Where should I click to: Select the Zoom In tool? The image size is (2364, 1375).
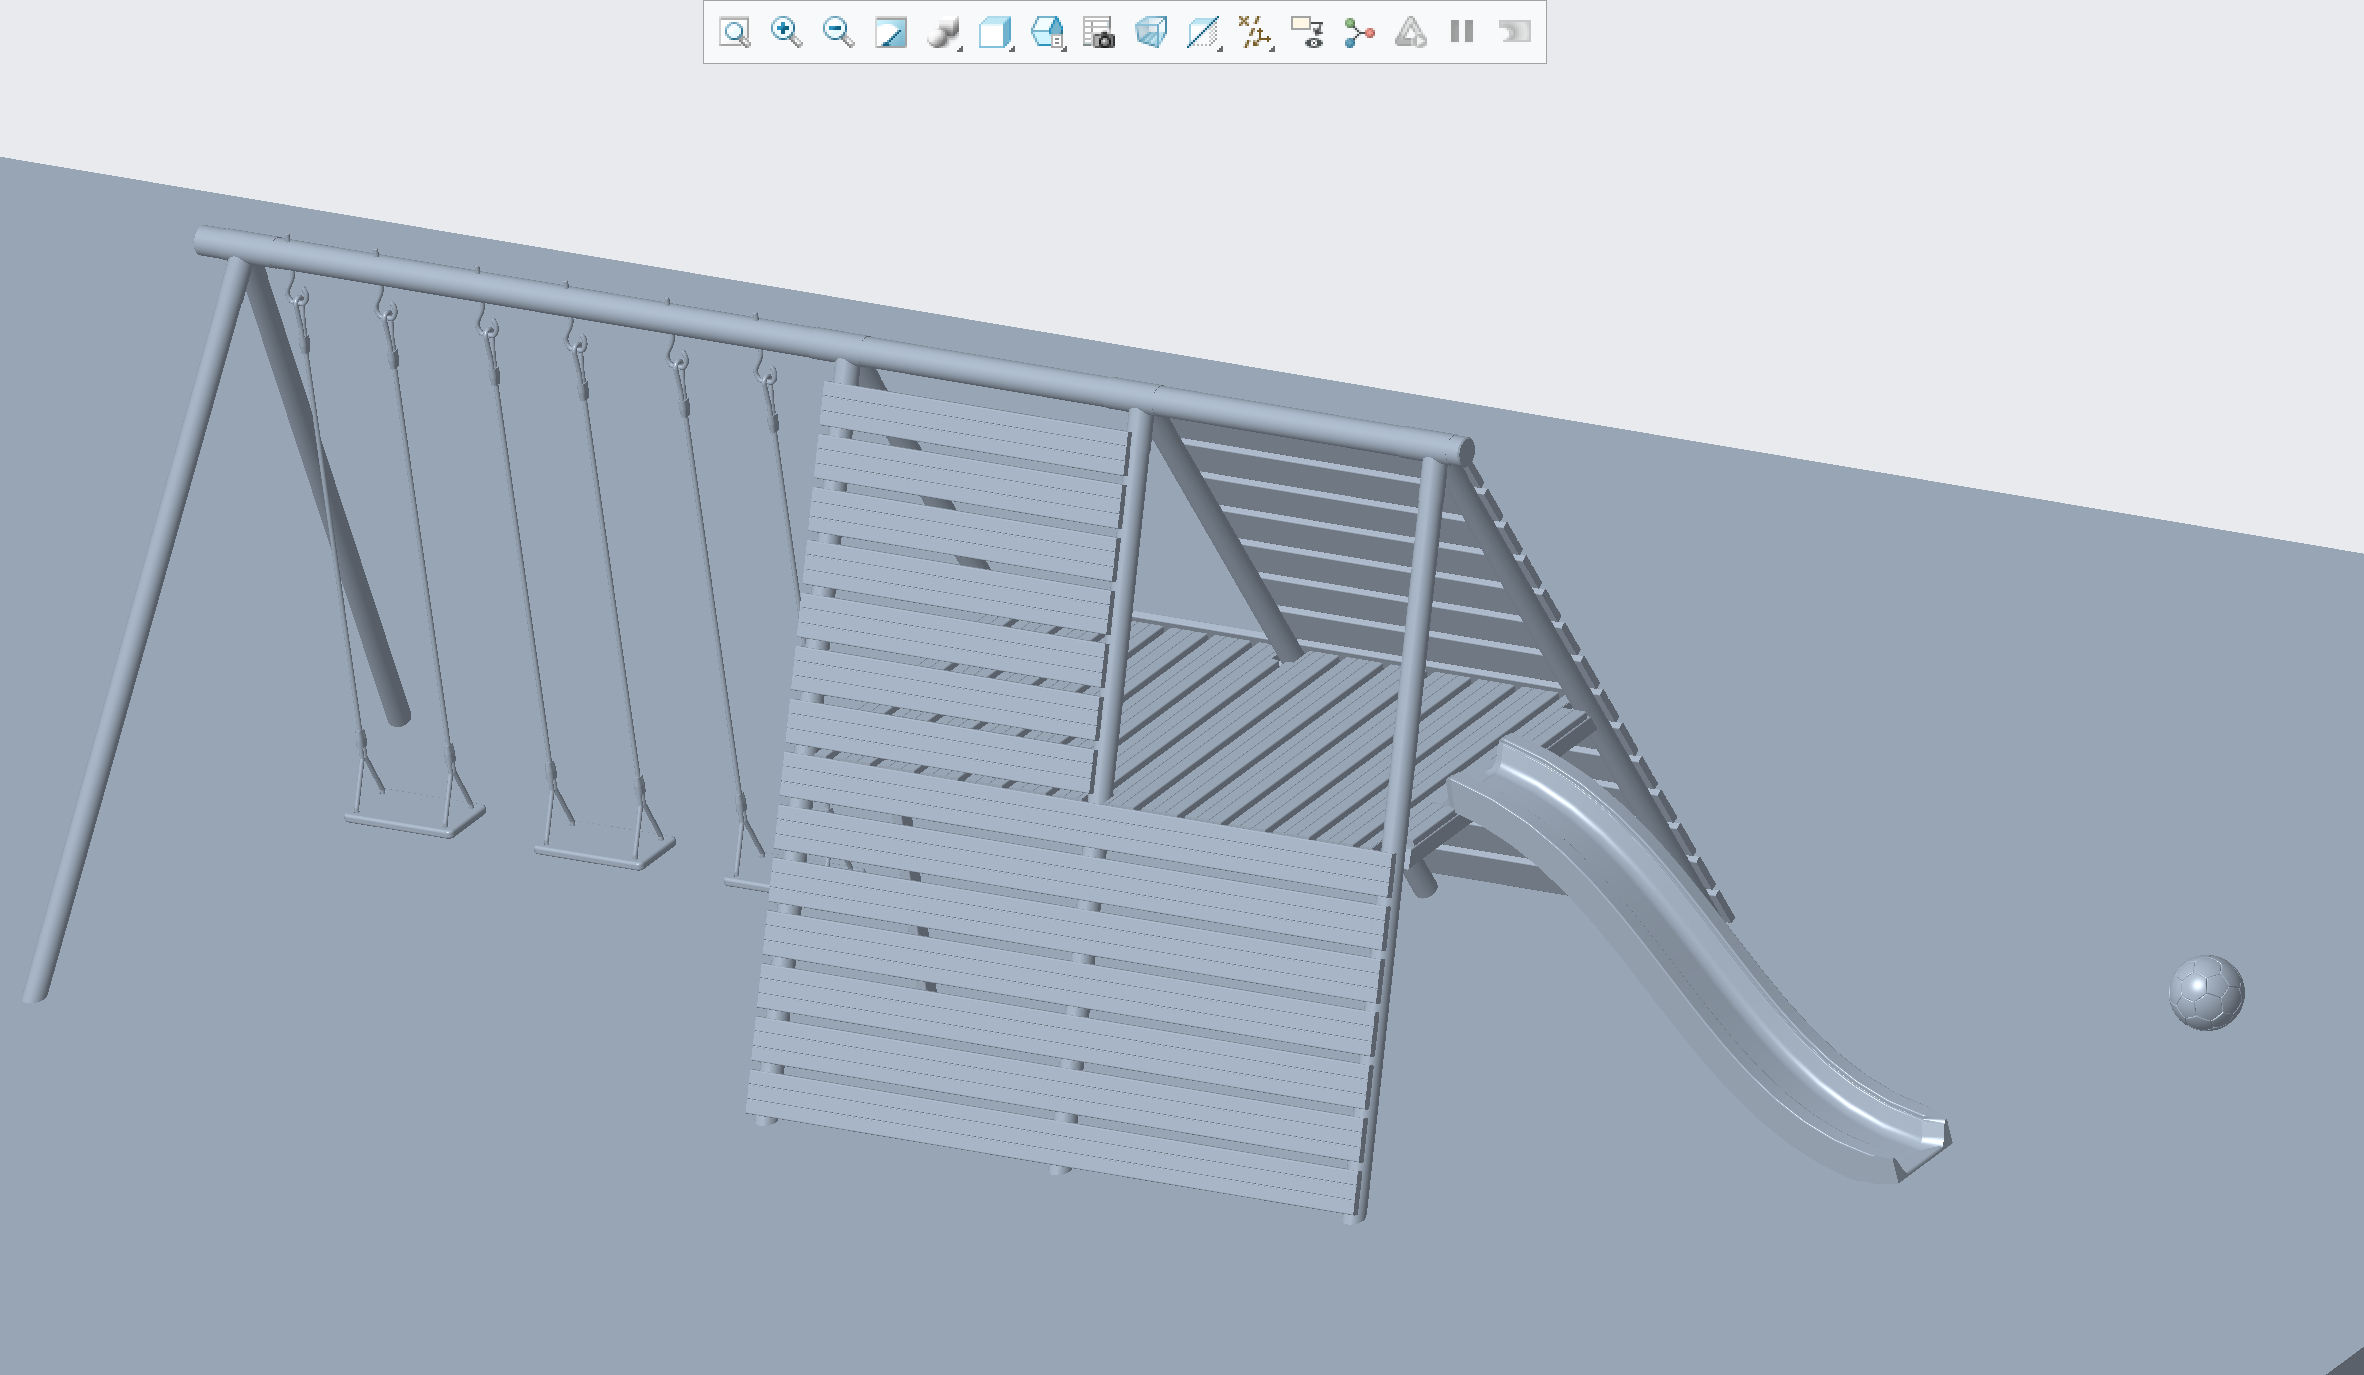click(x=787, y=33)
